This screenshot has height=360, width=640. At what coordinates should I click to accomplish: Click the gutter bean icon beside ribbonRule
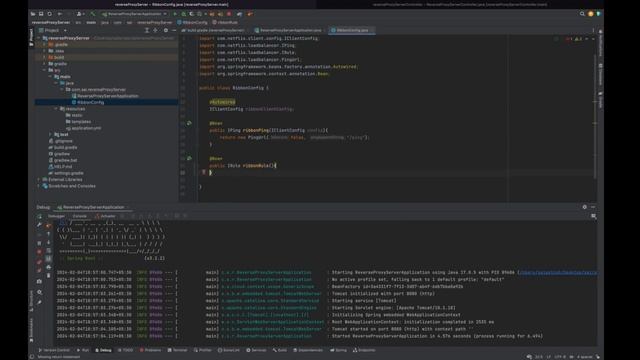coord(189,158)
